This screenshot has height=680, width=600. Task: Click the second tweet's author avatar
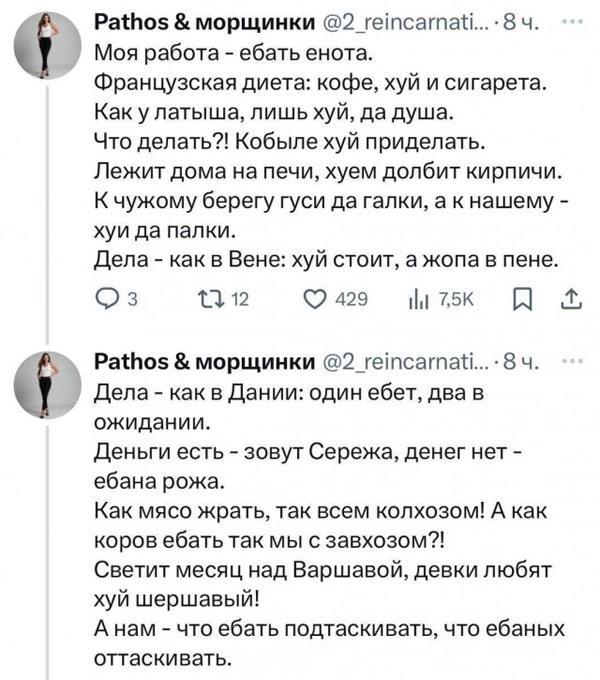(46, 384)
